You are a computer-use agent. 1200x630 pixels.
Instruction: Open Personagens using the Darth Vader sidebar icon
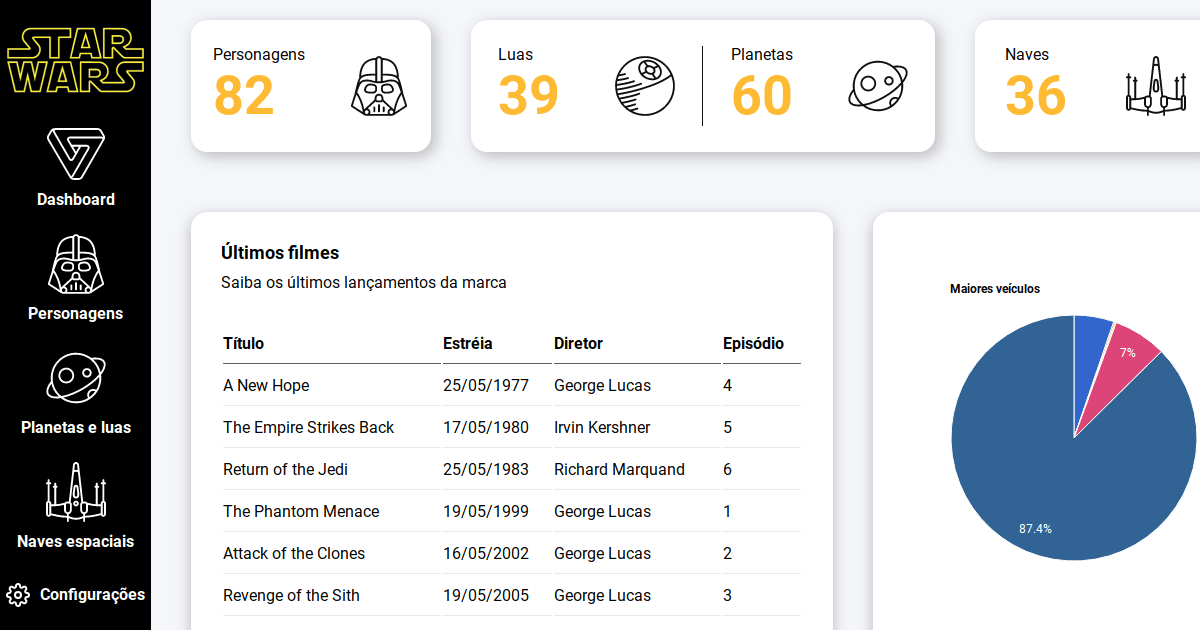coord(75,263)
